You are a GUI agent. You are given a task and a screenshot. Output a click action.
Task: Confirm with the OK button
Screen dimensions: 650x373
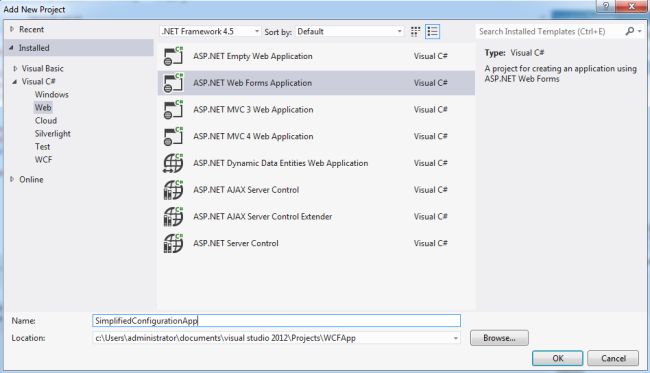coord(558,358)
